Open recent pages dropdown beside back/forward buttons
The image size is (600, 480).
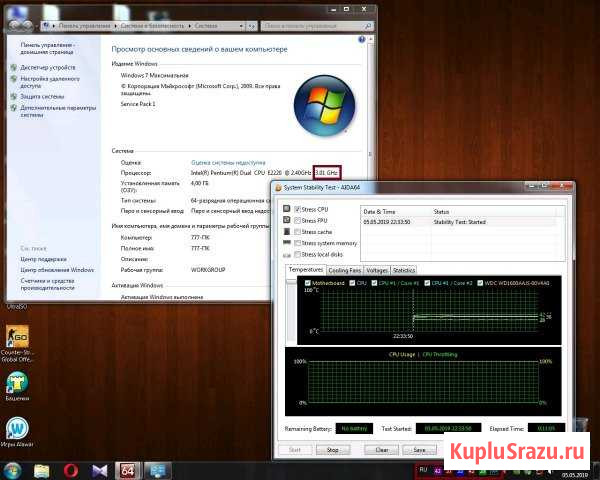tap(37, 26)
